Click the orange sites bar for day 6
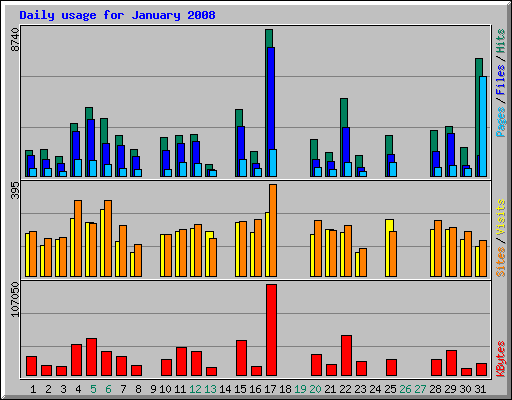Screen dimensions: 512x400 108,238
